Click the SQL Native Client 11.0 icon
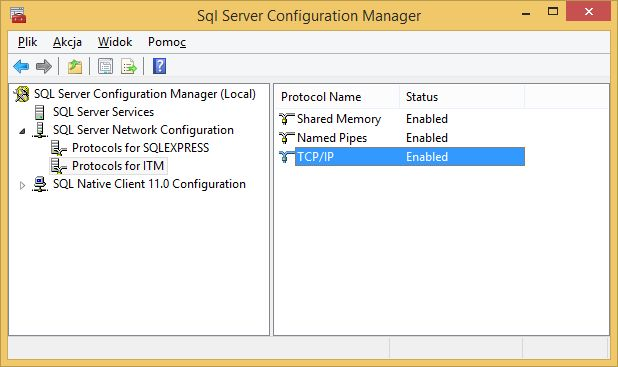The image size is (618, 367). (40, 184)
